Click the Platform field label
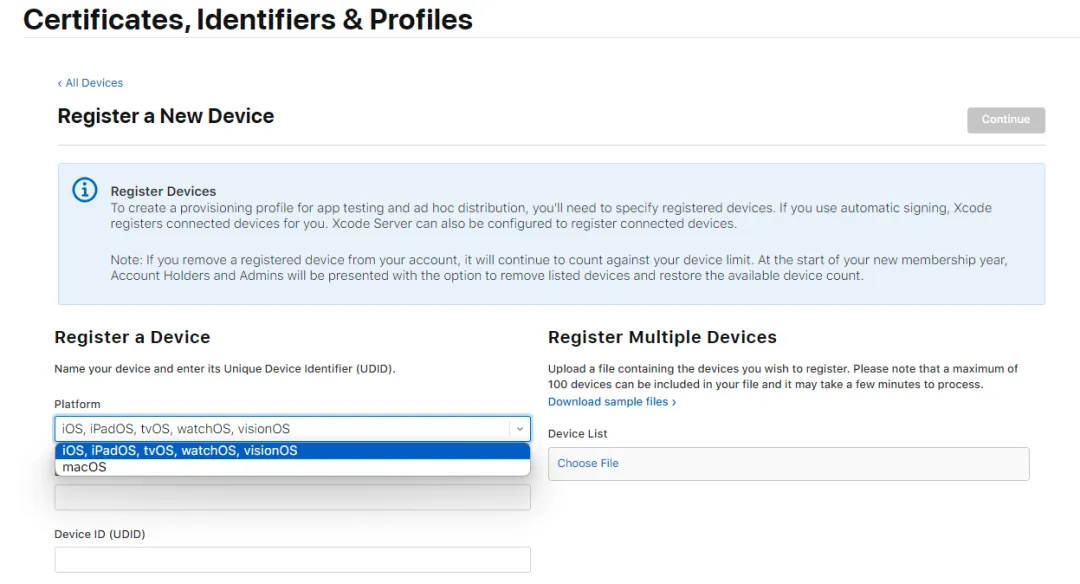This screenshot has height=584, width=1080. [77, 404]
